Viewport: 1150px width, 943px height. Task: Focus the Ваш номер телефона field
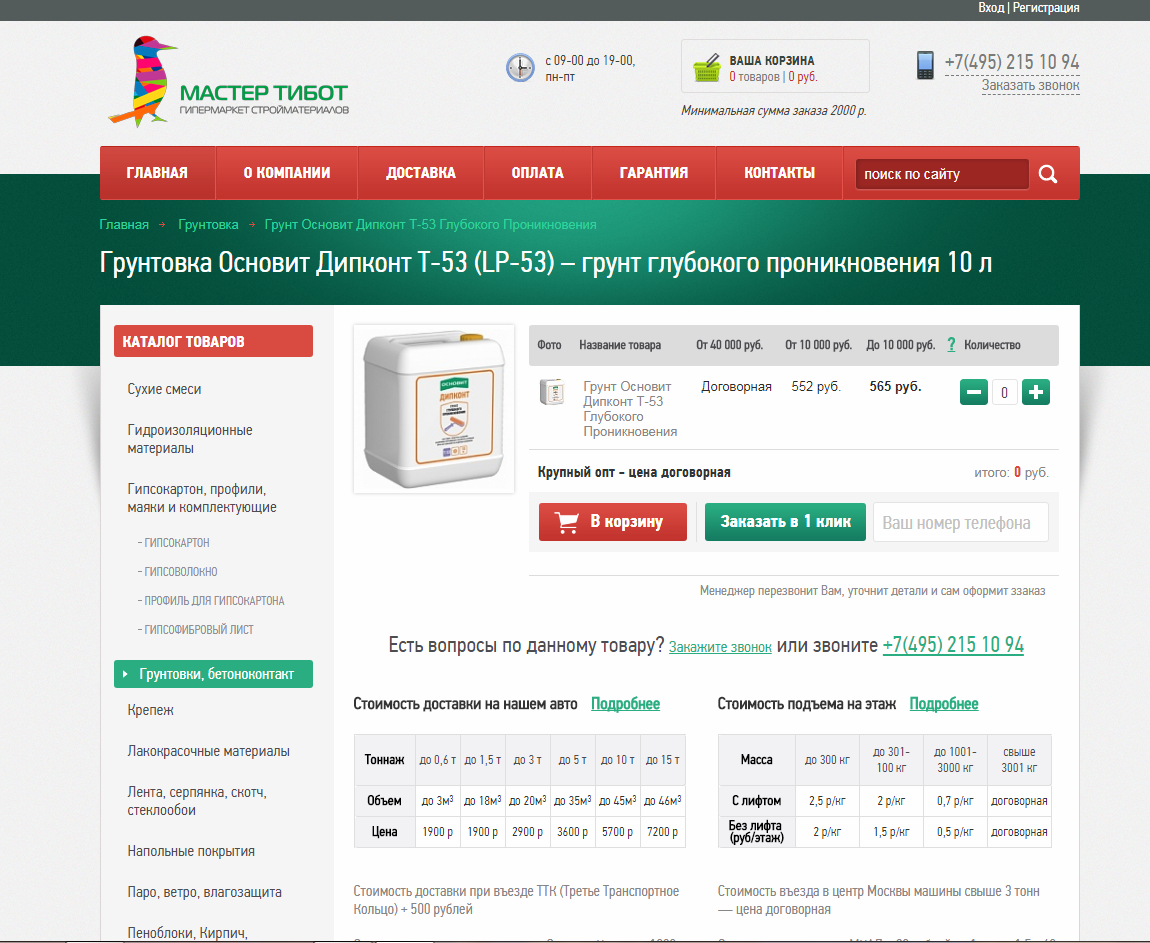[961, 522]
